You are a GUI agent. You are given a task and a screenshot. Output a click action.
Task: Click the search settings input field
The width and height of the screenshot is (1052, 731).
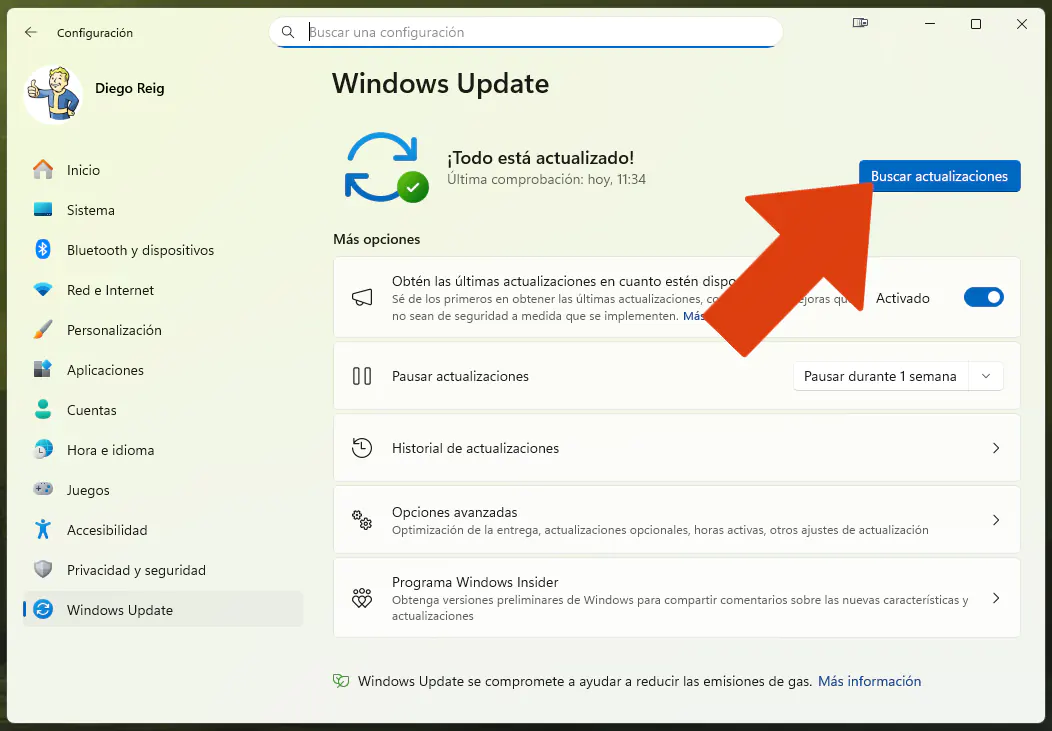click(x=525, y=32)
